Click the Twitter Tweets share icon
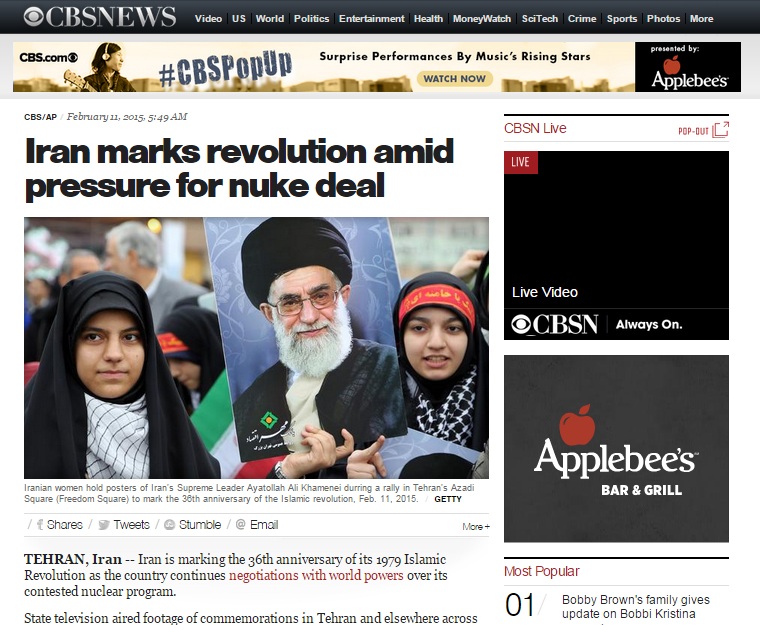This screenshot has width=760, height=625. [103, 525]
